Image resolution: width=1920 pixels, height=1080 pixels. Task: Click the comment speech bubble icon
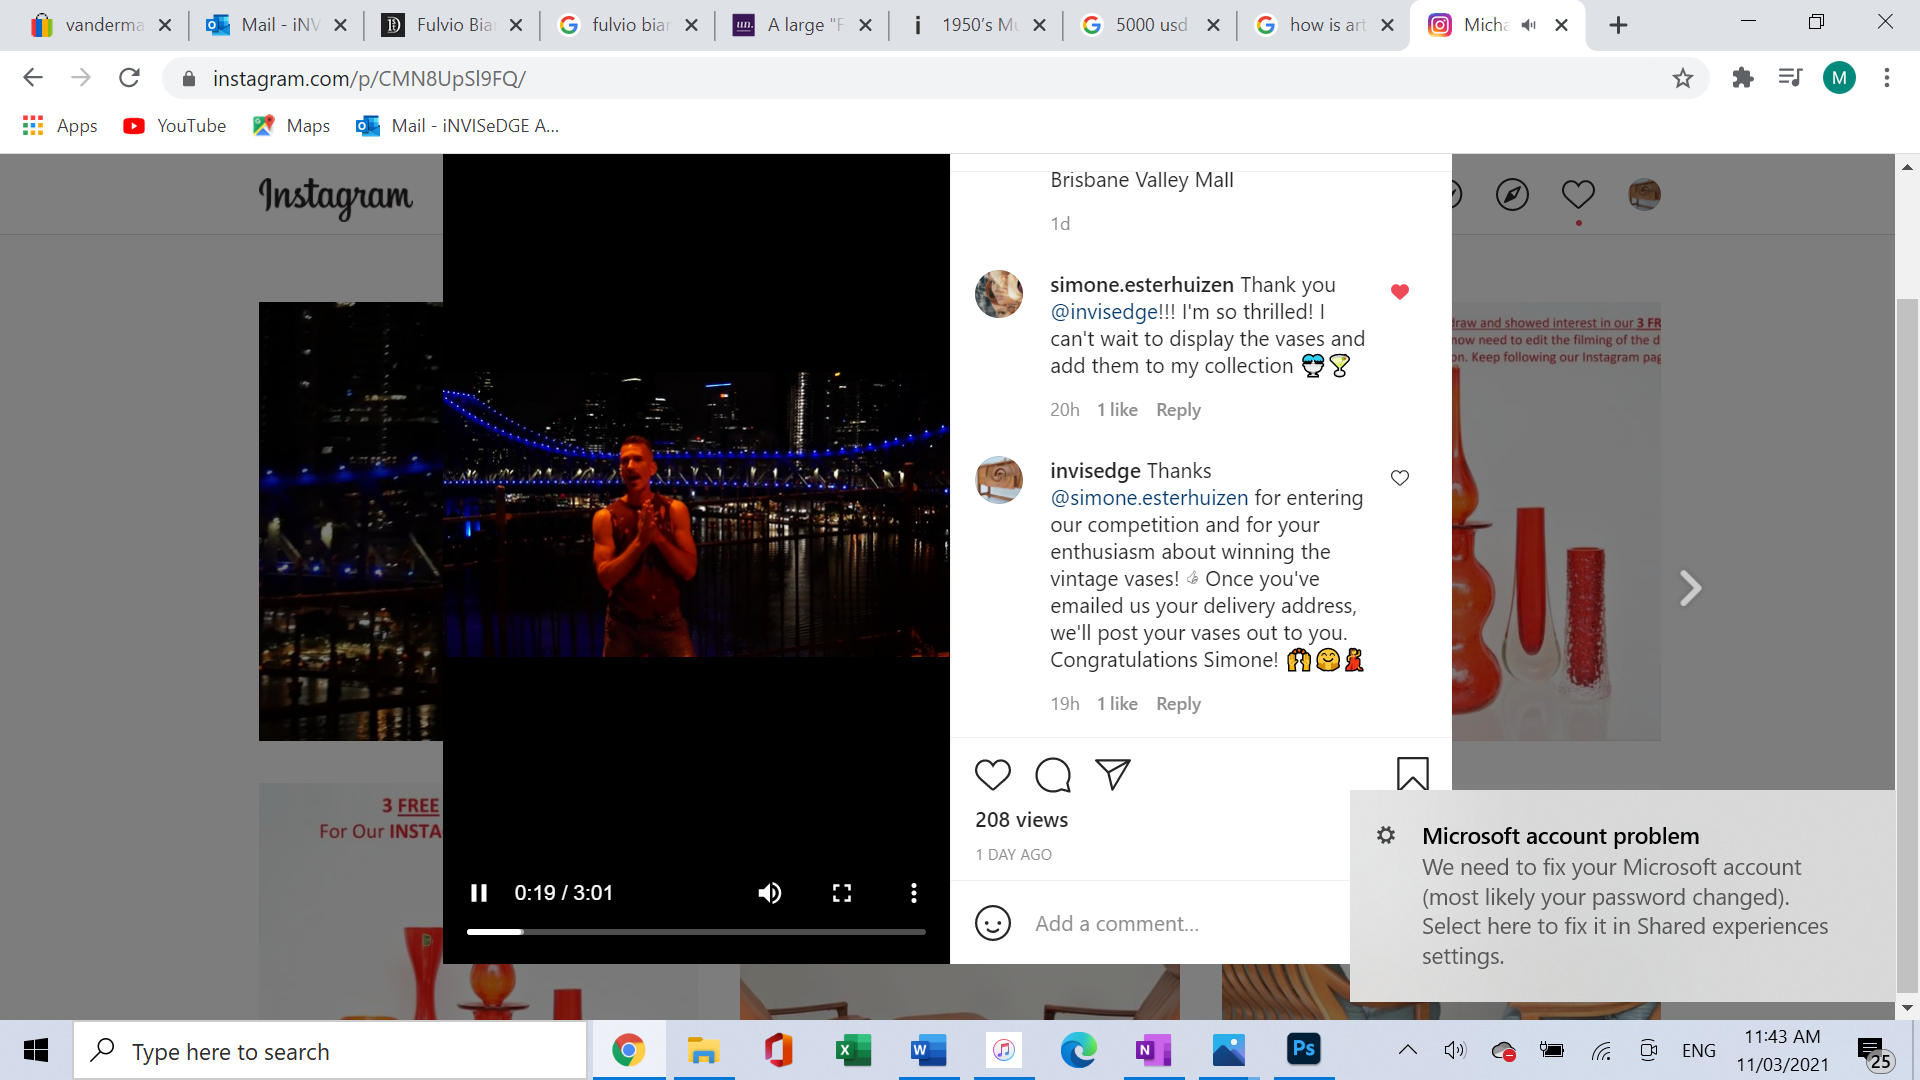1053,775
